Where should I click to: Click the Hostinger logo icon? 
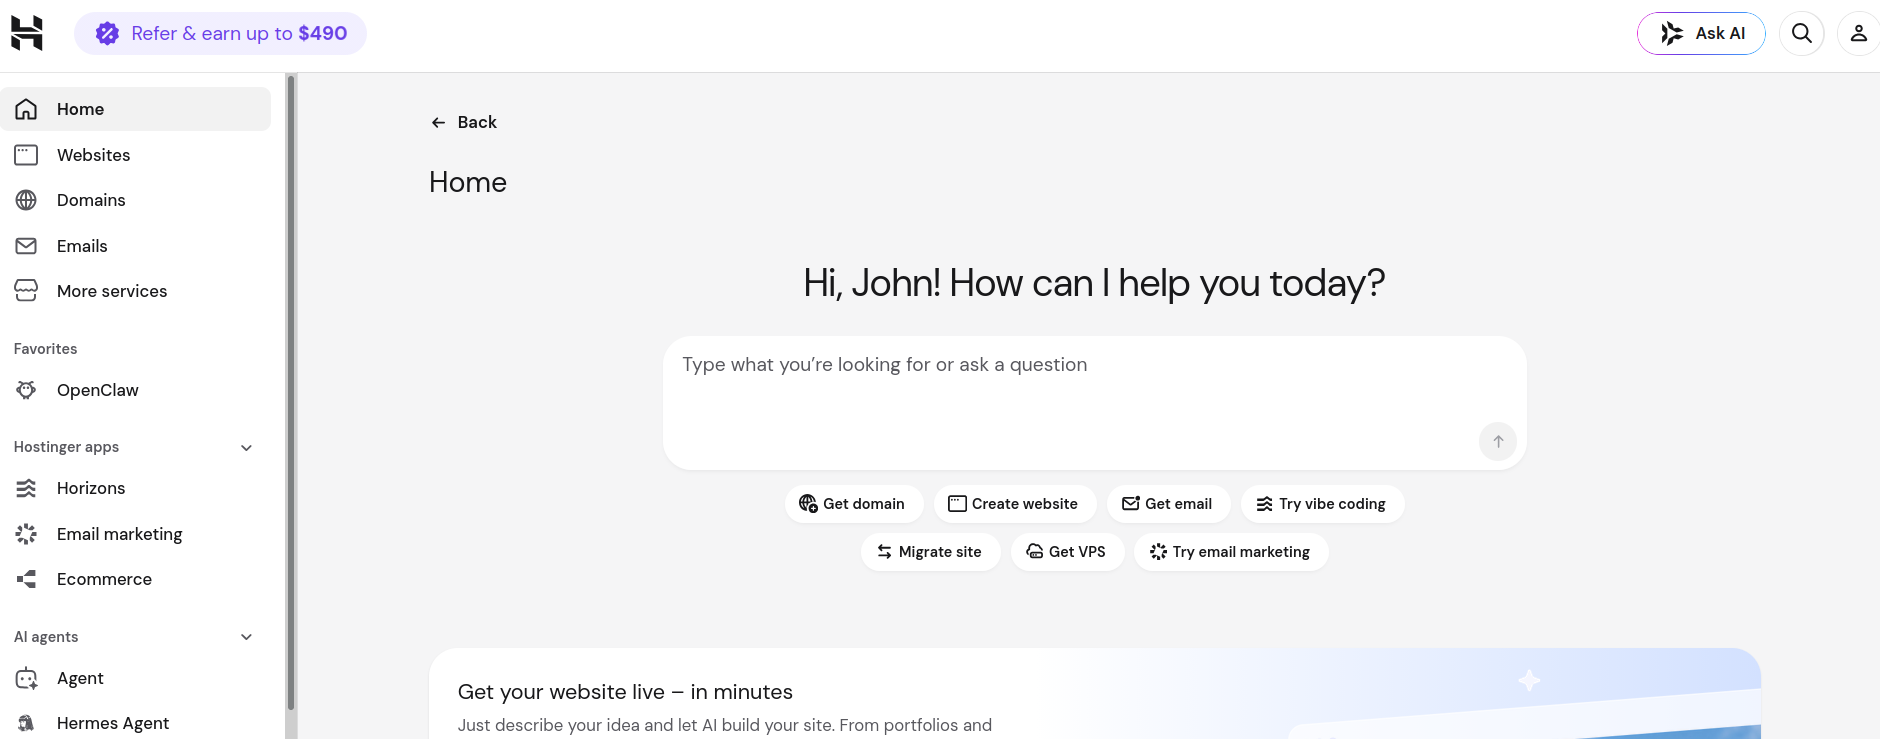tap(27, 33)
